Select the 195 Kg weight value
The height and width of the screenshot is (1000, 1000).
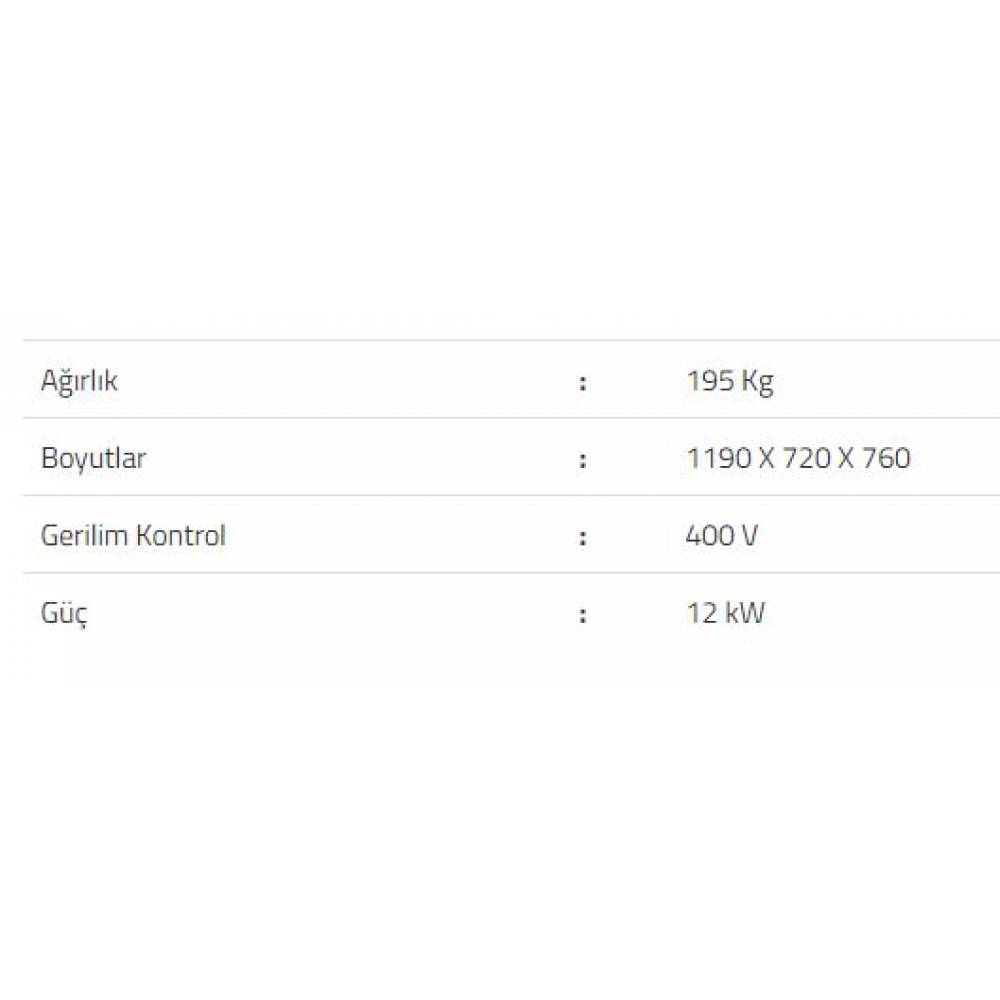point(730,381)
